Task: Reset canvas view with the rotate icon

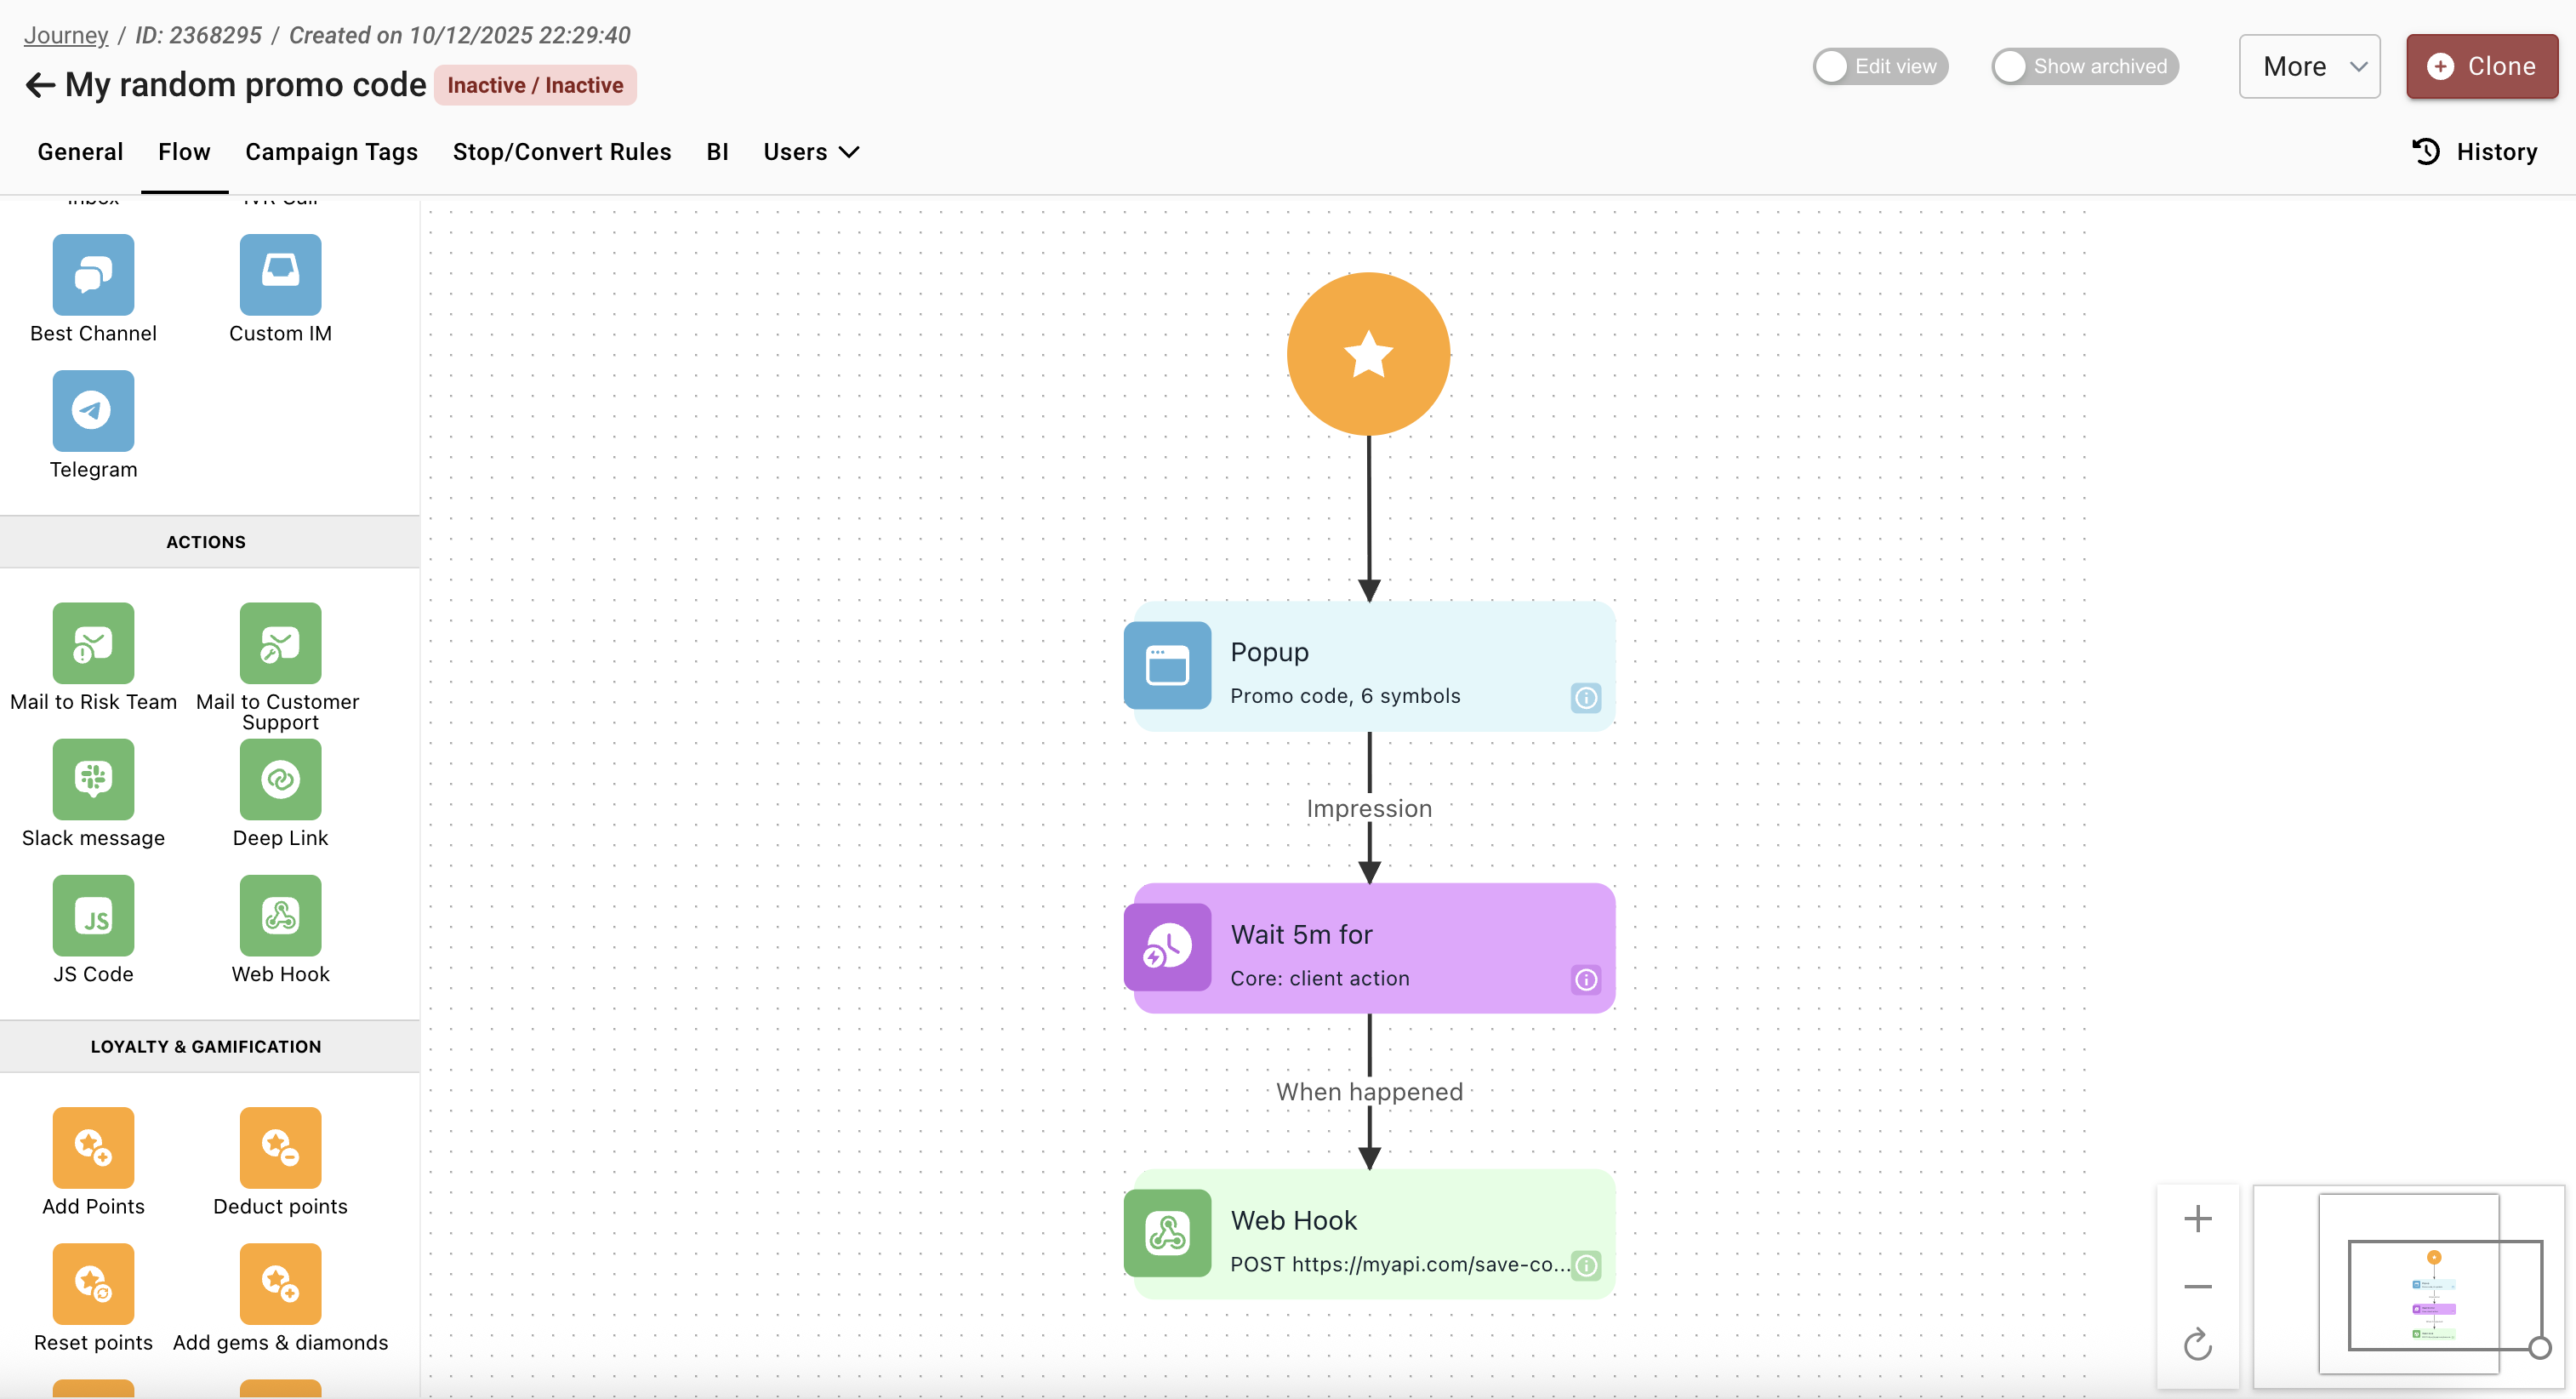Action: pos(2197,1345)
